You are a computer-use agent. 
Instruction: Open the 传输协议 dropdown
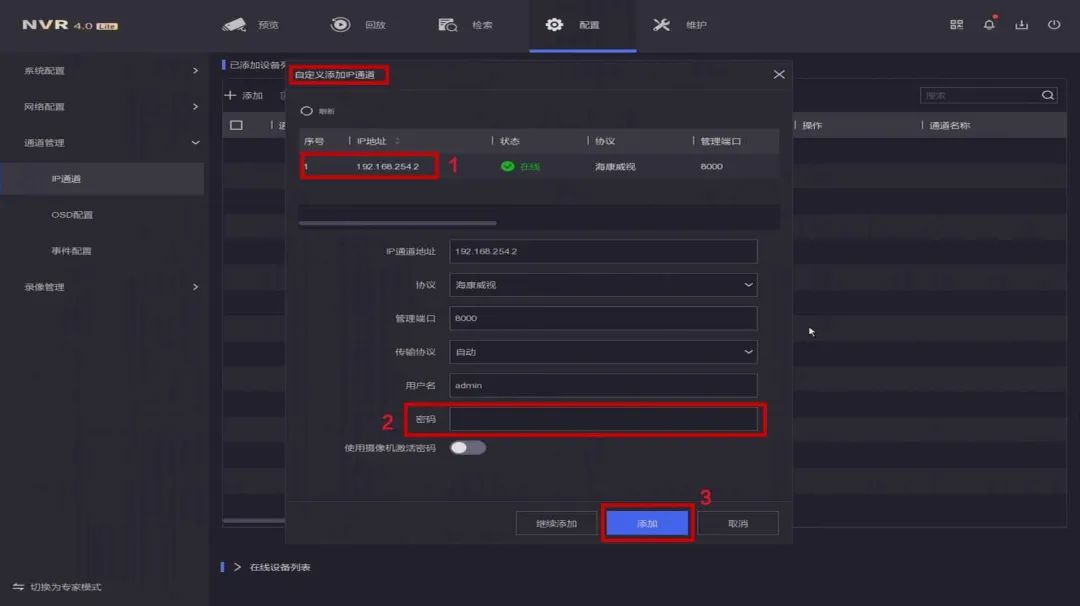pos(602,352)
